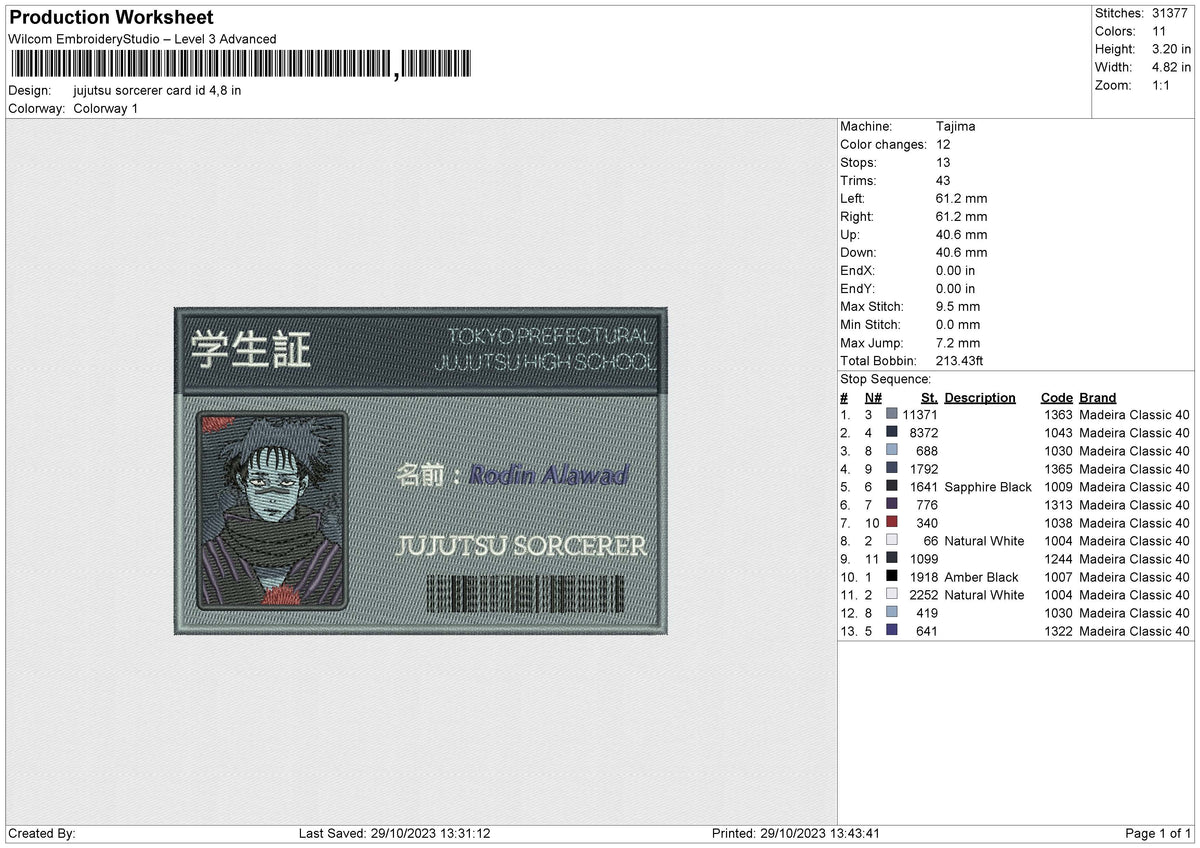
Task: Click the Machine value Tajima
Action: click(x=955, y=127)
